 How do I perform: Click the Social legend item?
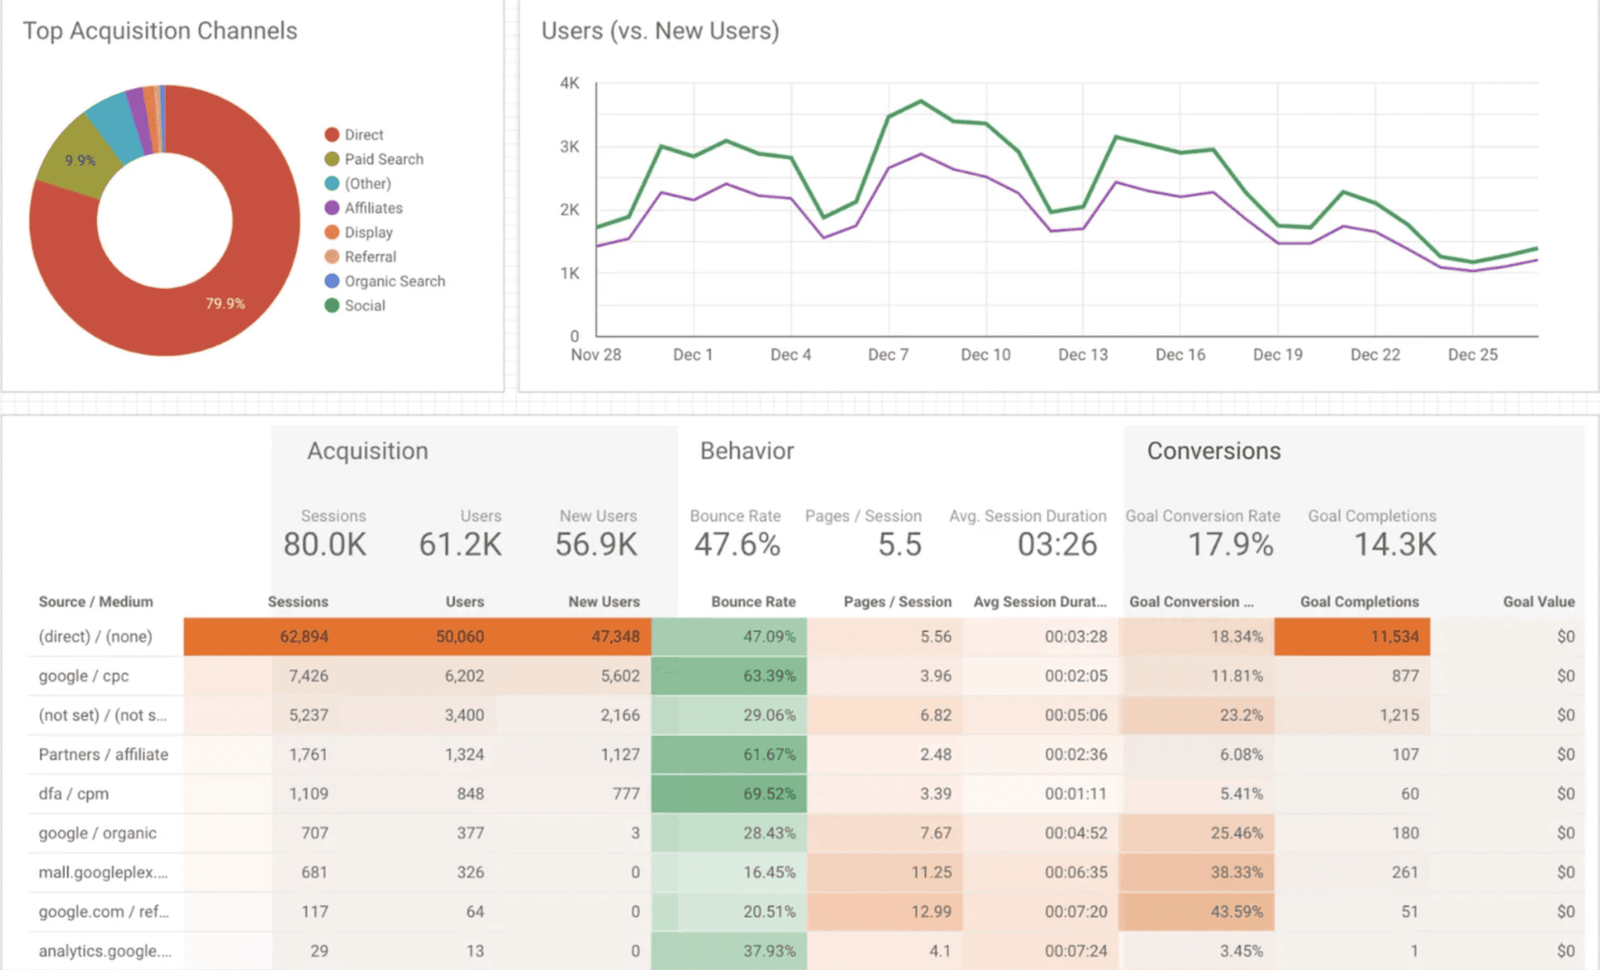355,305
